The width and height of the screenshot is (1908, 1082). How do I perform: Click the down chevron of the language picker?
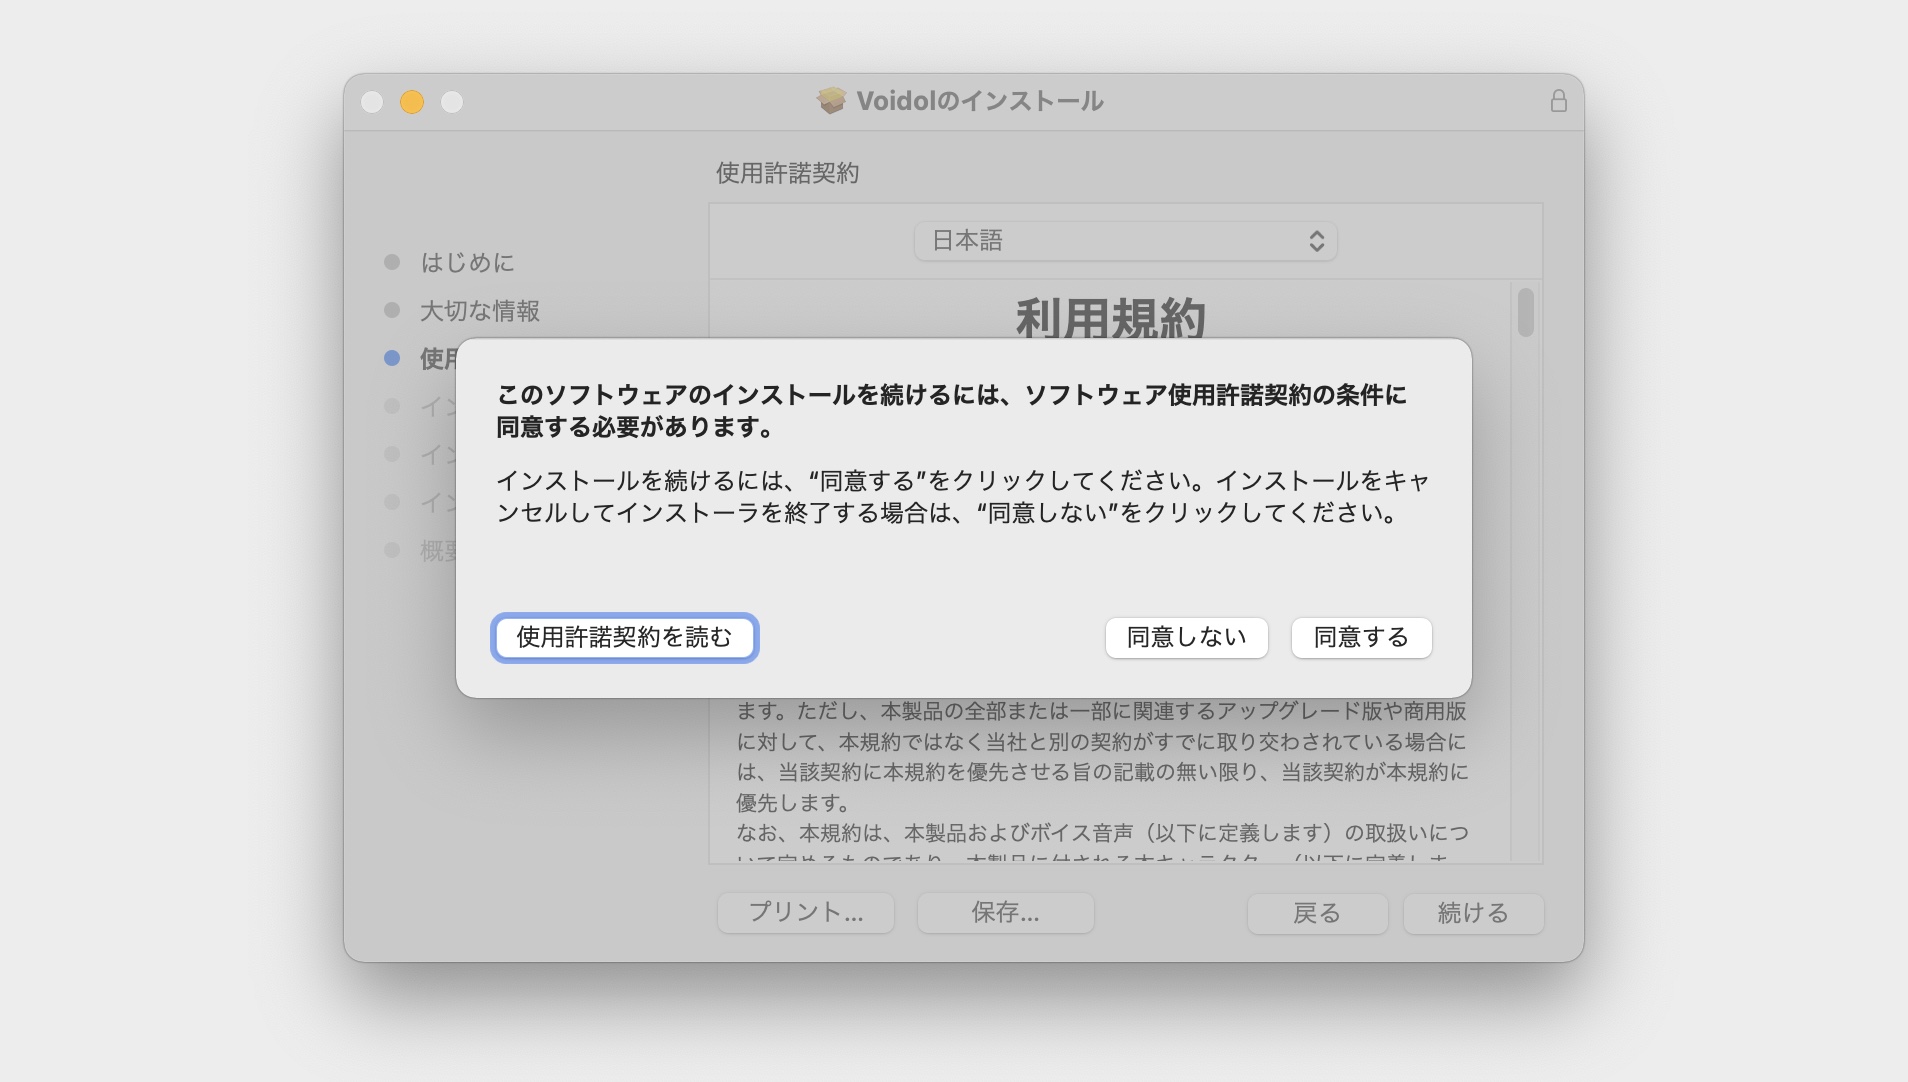[1318, 247]
